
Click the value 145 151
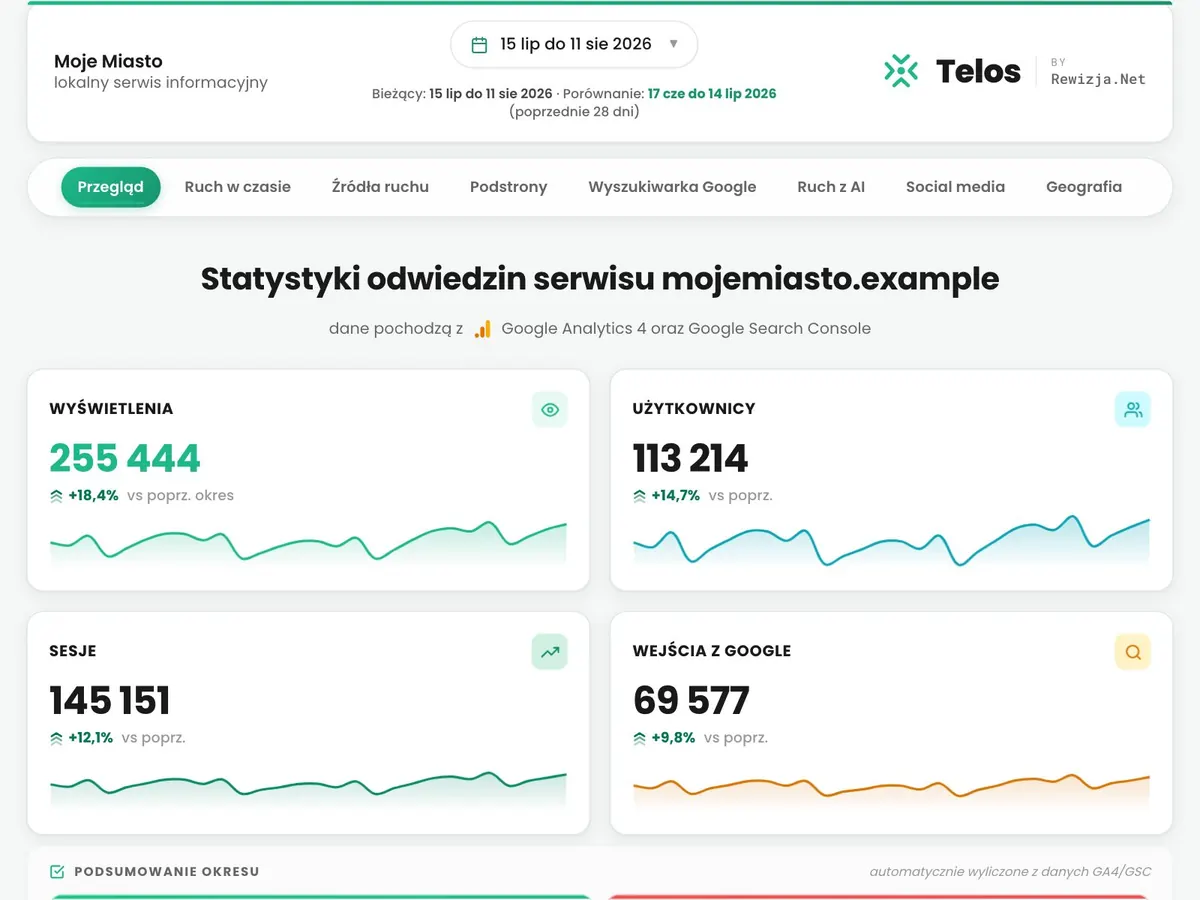[x=110, y=701]
